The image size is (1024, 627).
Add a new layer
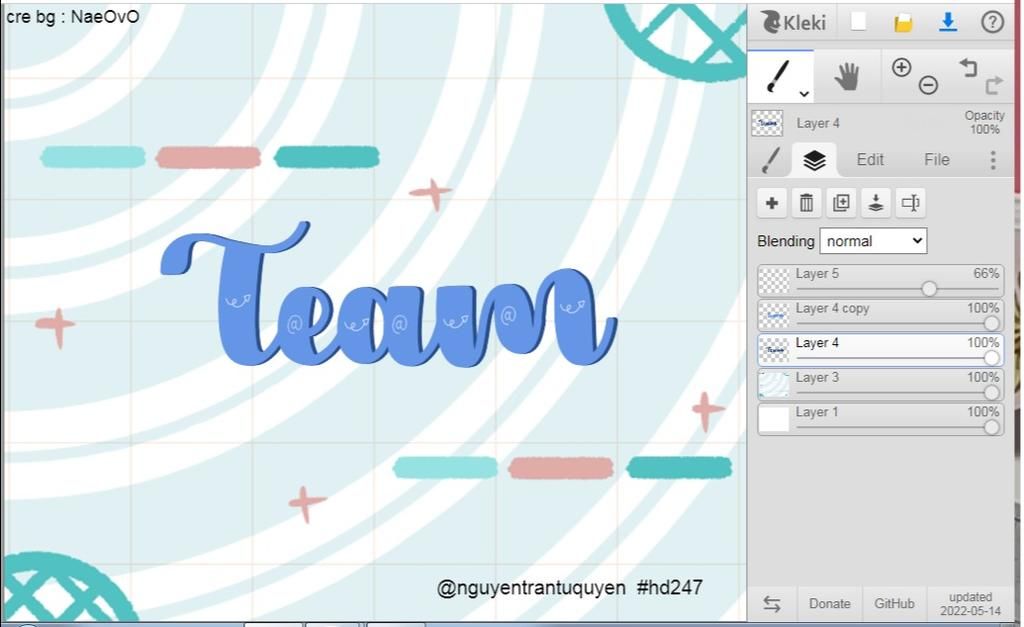772,203
